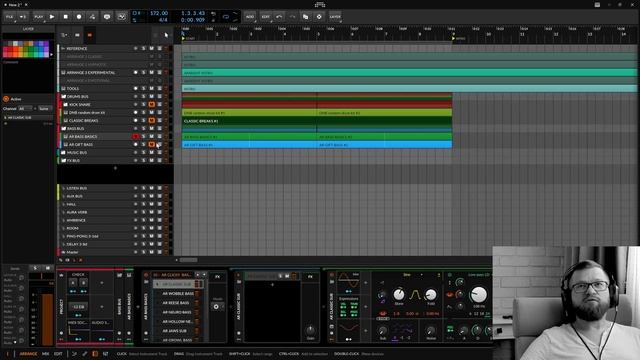Open the EDIT menu

(x=265, y=17)
